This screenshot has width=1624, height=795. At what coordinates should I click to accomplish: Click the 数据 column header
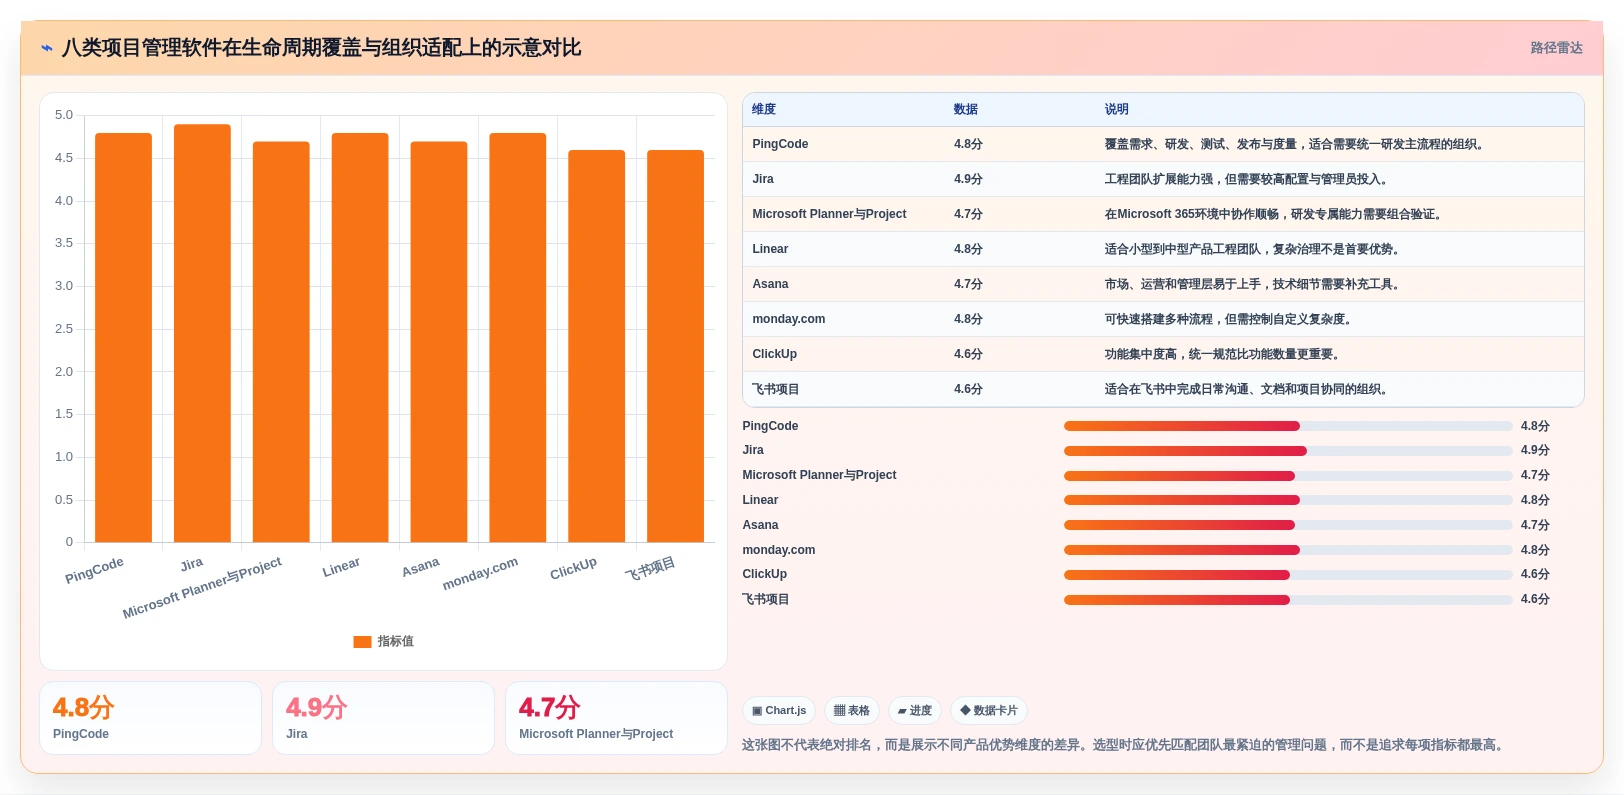(x=966, y=109)
